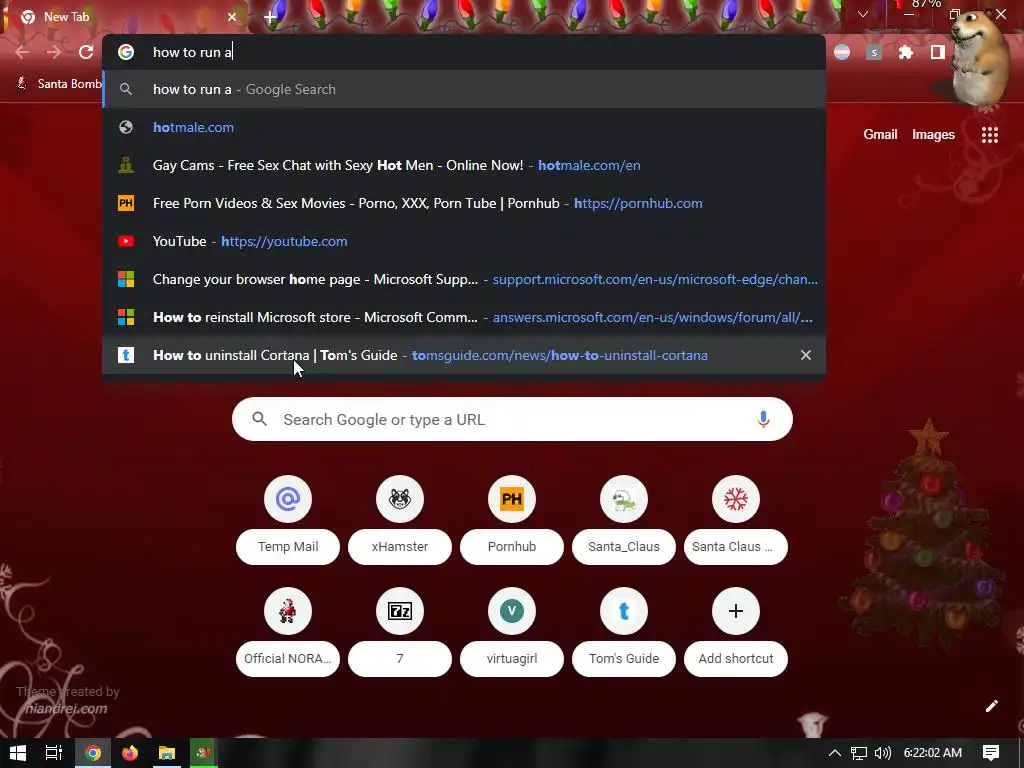
Task: Start voice search with the microphone
Action: point(763,419)
